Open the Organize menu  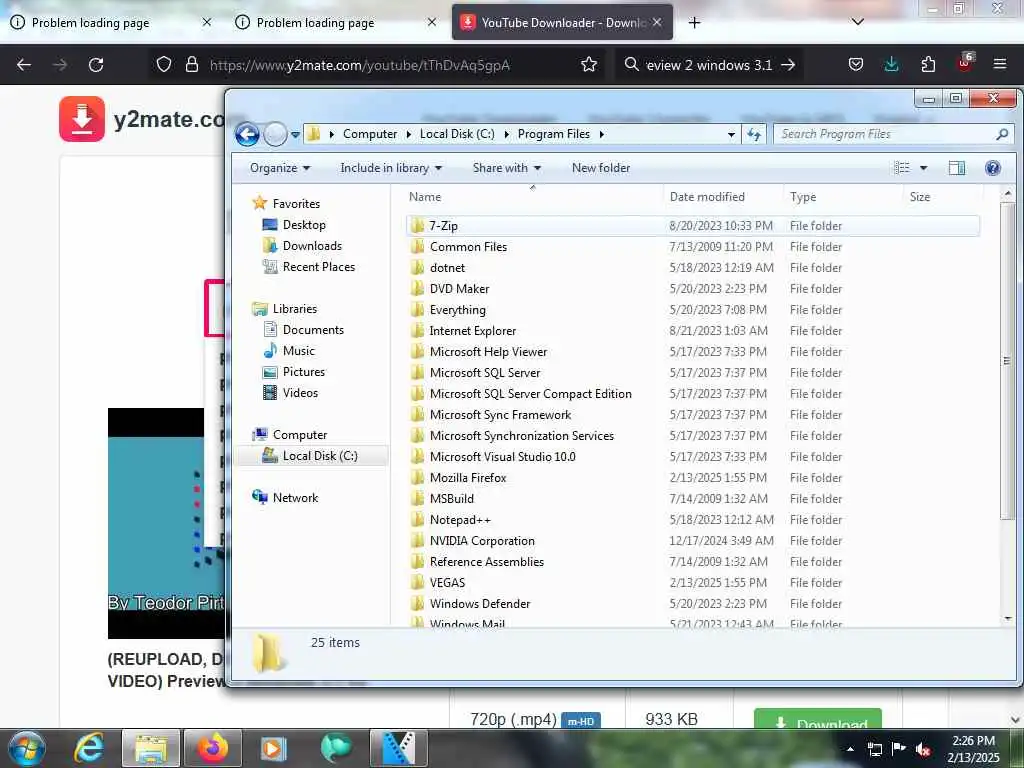280,168
